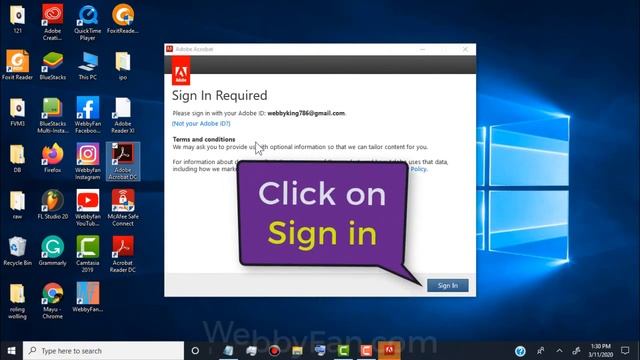Click the Adobe ID email webbyking786@gmail.com

coord(306,113)
